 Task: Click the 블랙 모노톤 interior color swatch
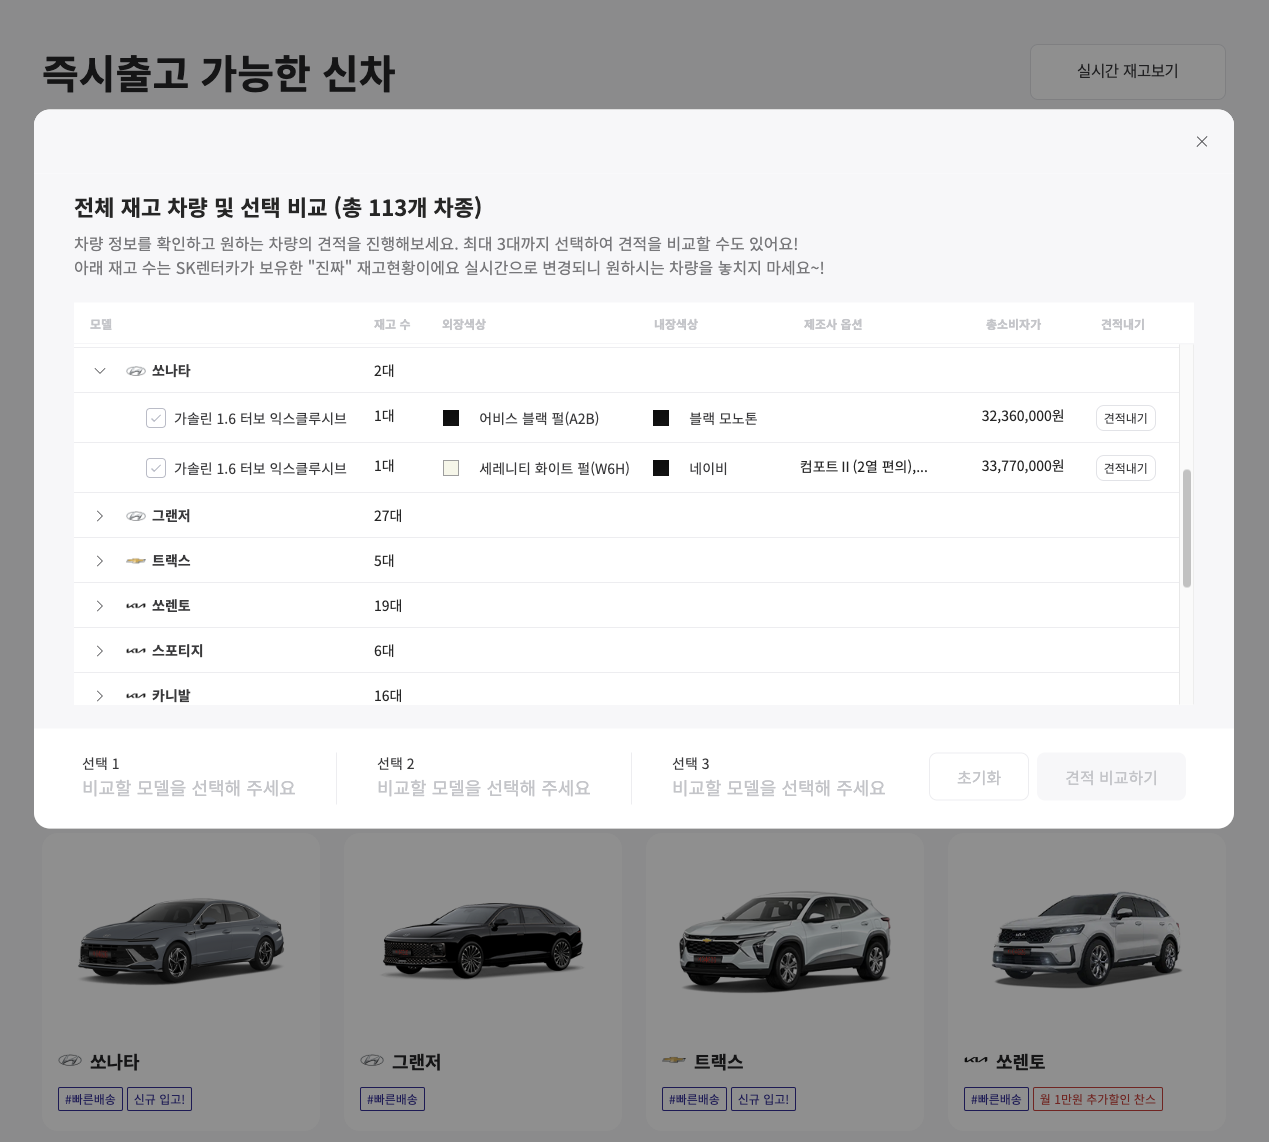tap(661, 418)
